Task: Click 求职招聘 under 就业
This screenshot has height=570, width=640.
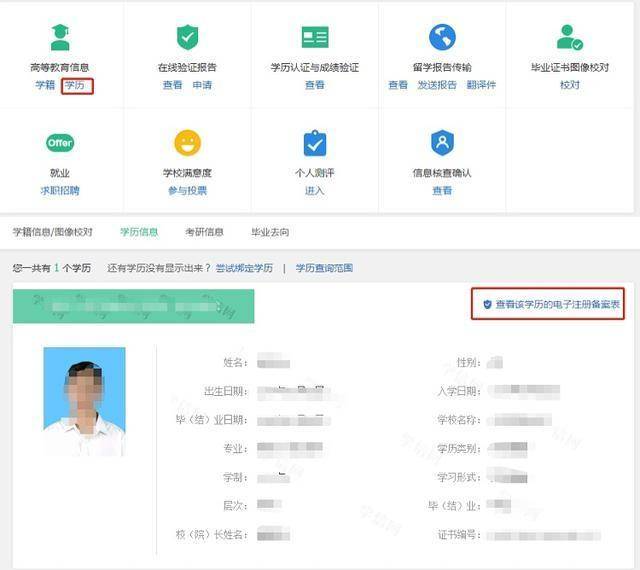Action: coord(60,191)
